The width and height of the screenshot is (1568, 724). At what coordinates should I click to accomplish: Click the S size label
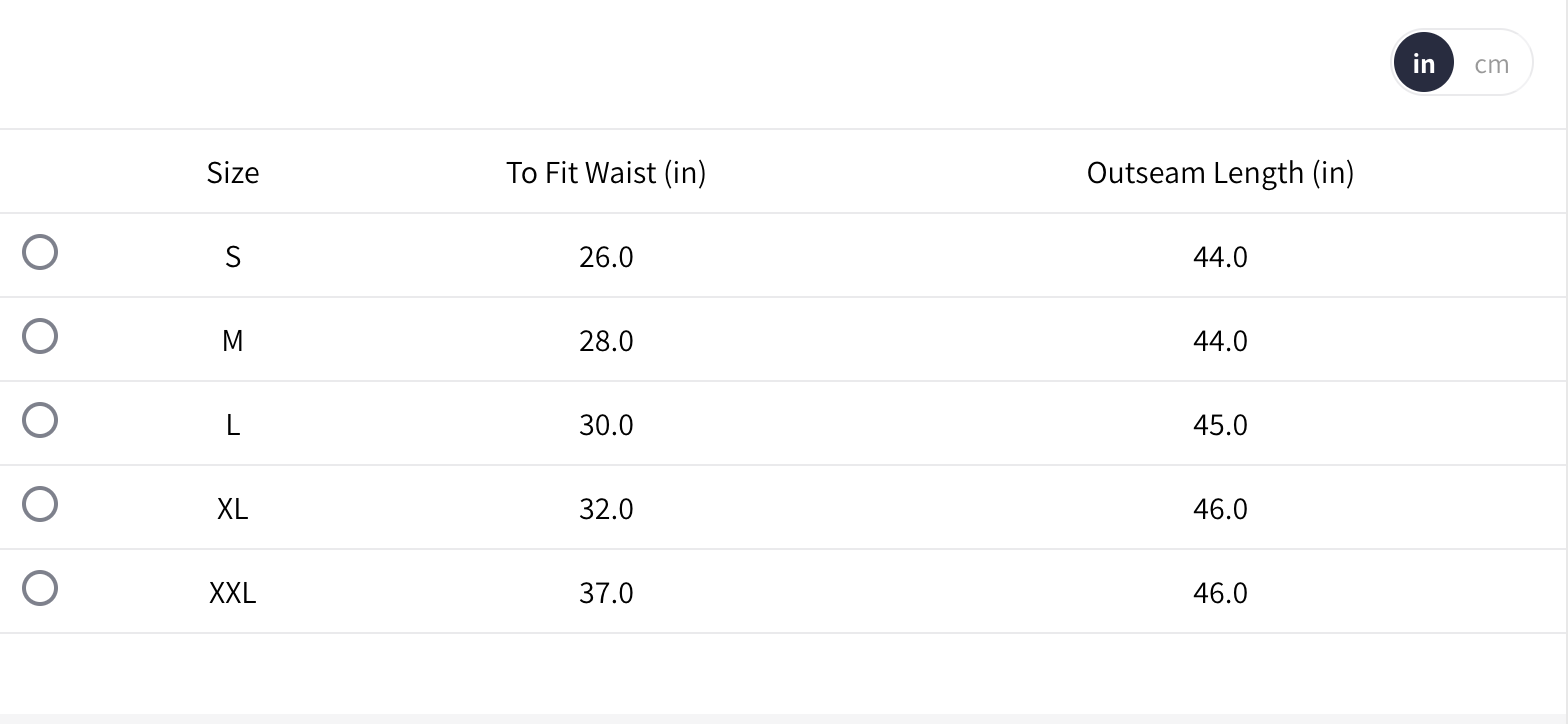pos(233,257)
